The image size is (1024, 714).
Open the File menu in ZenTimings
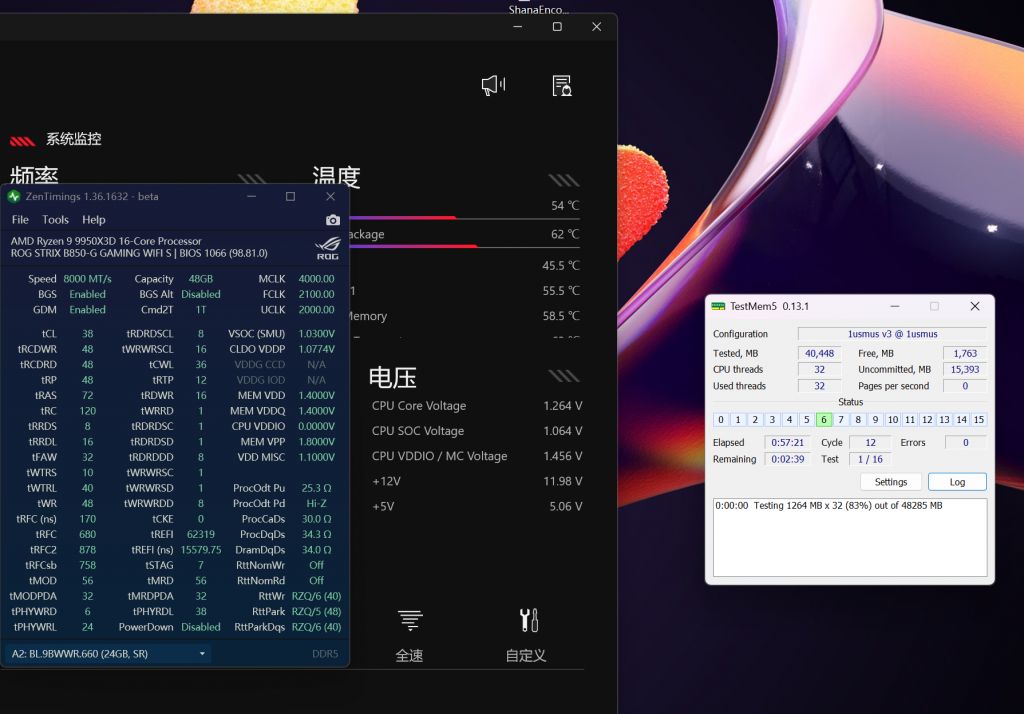(x=20, y=220)
